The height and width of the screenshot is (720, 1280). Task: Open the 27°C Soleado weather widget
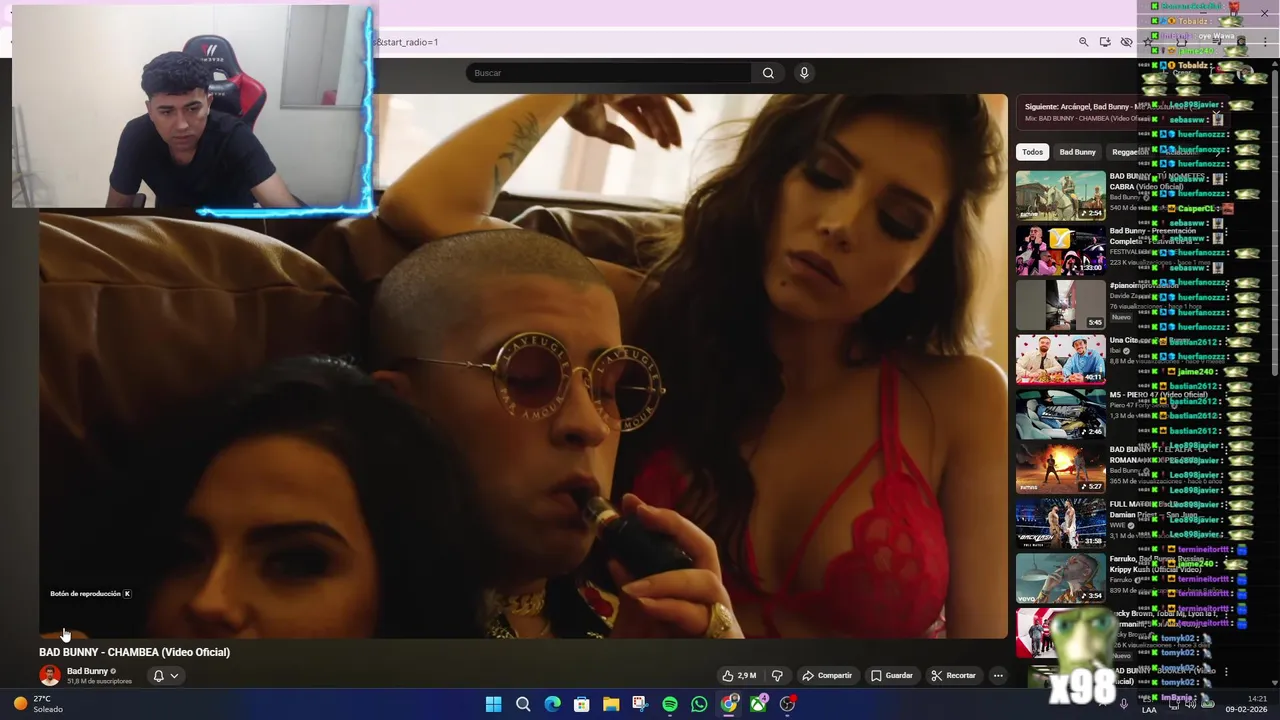(36, 704)
